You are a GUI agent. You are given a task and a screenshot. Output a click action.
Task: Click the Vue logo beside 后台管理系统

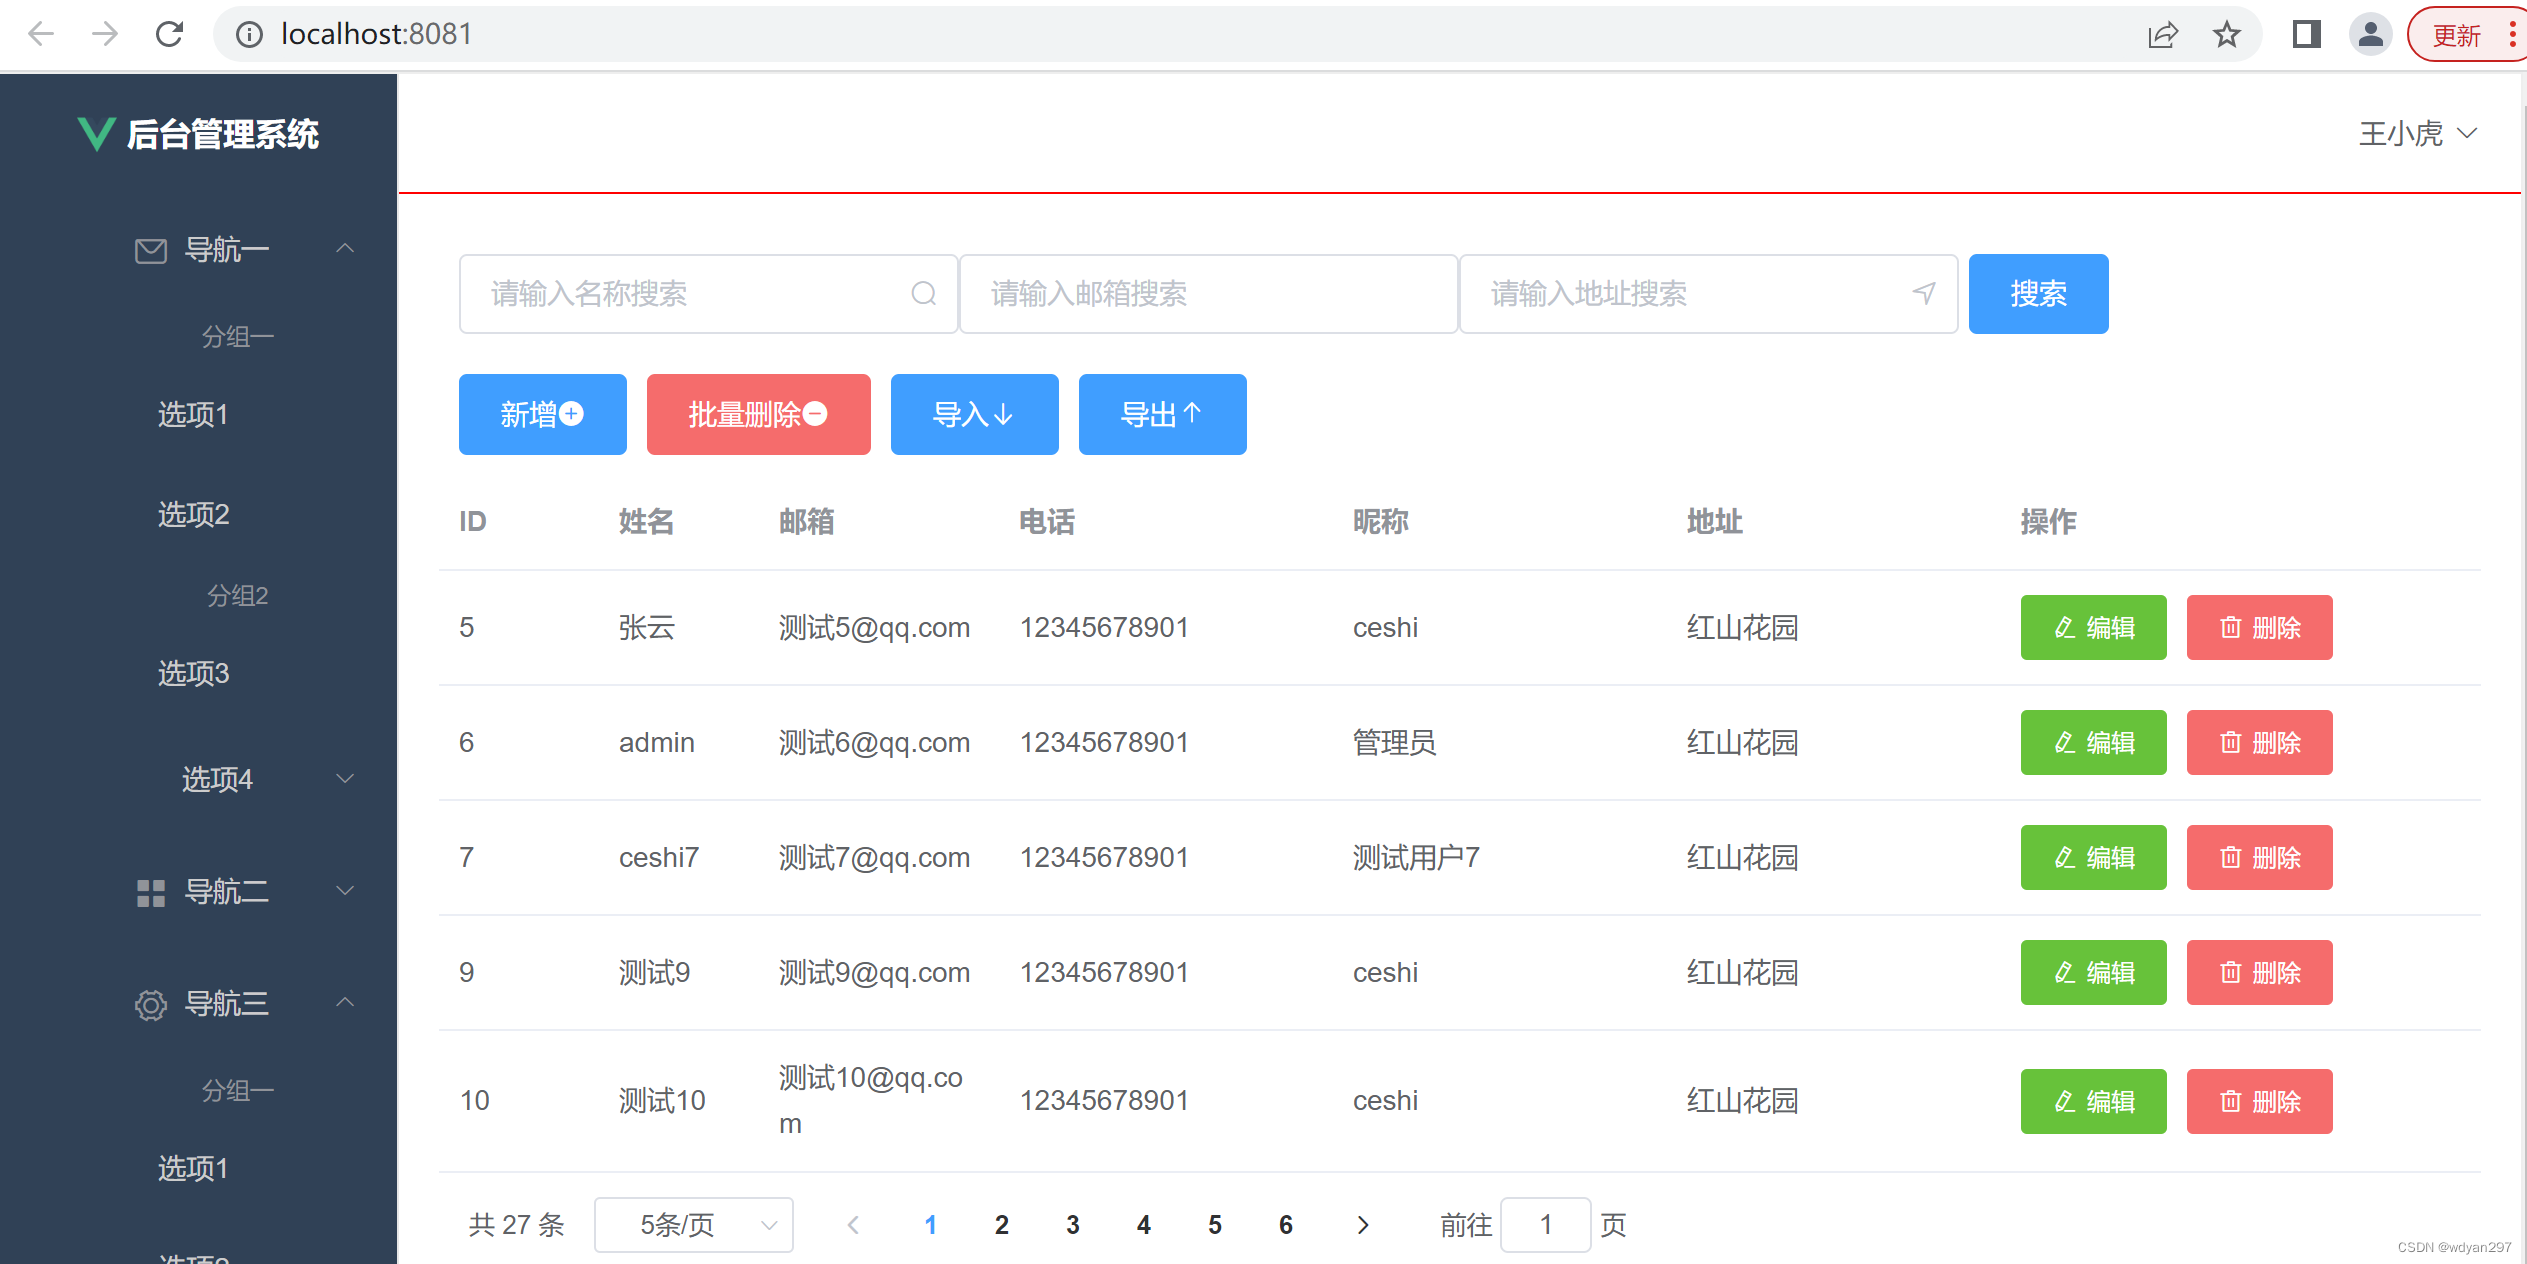(x=97, y=134)
